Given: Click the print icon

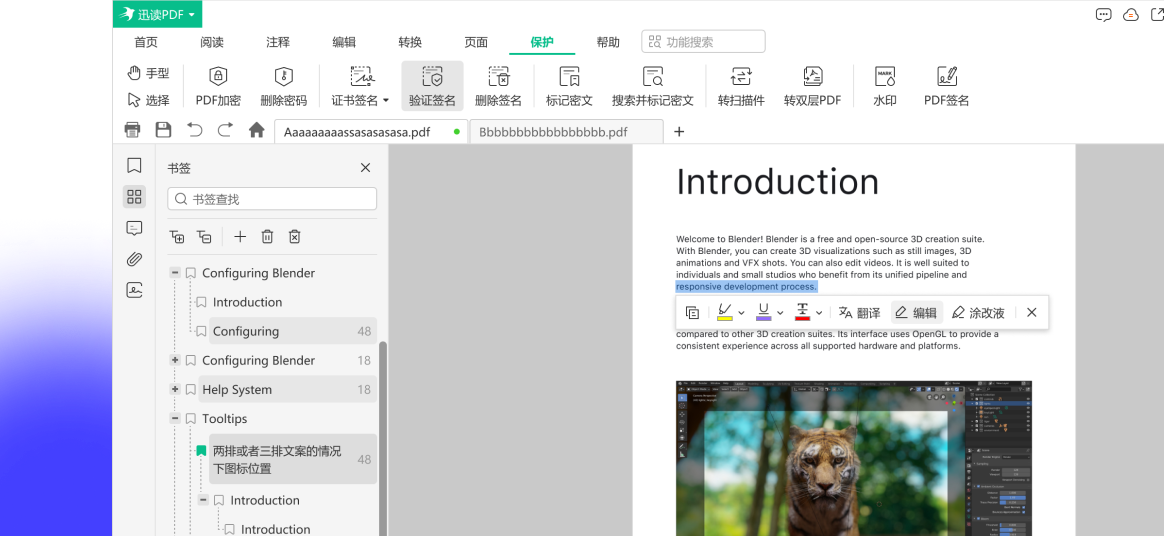Looking at the screenshot, I should pyautogui.click(x=132, y=130).
